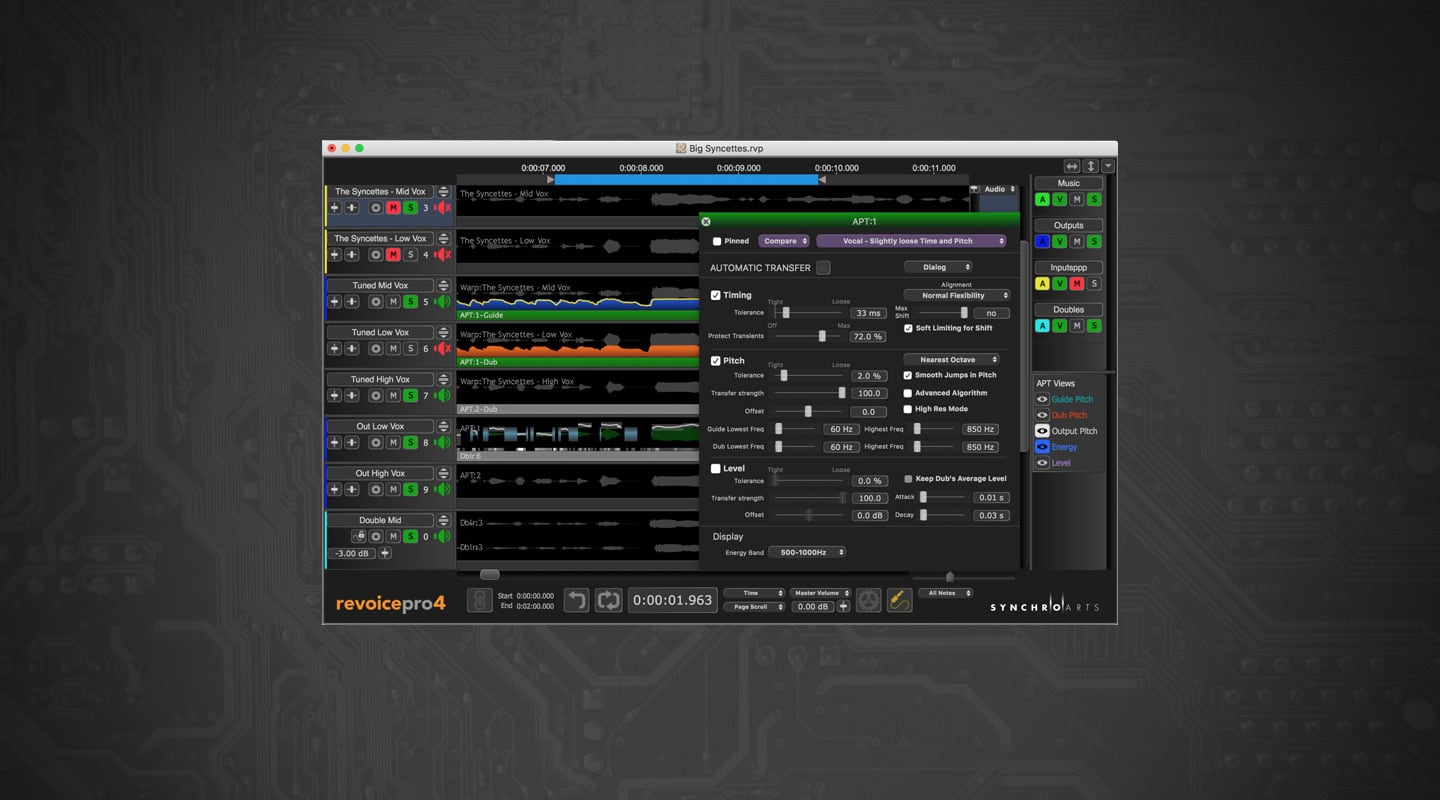The height and width of the screenshot is (800, 1440).
Task: Hide Output Pitch with its eye toggle
Action: click(1042, 431)
